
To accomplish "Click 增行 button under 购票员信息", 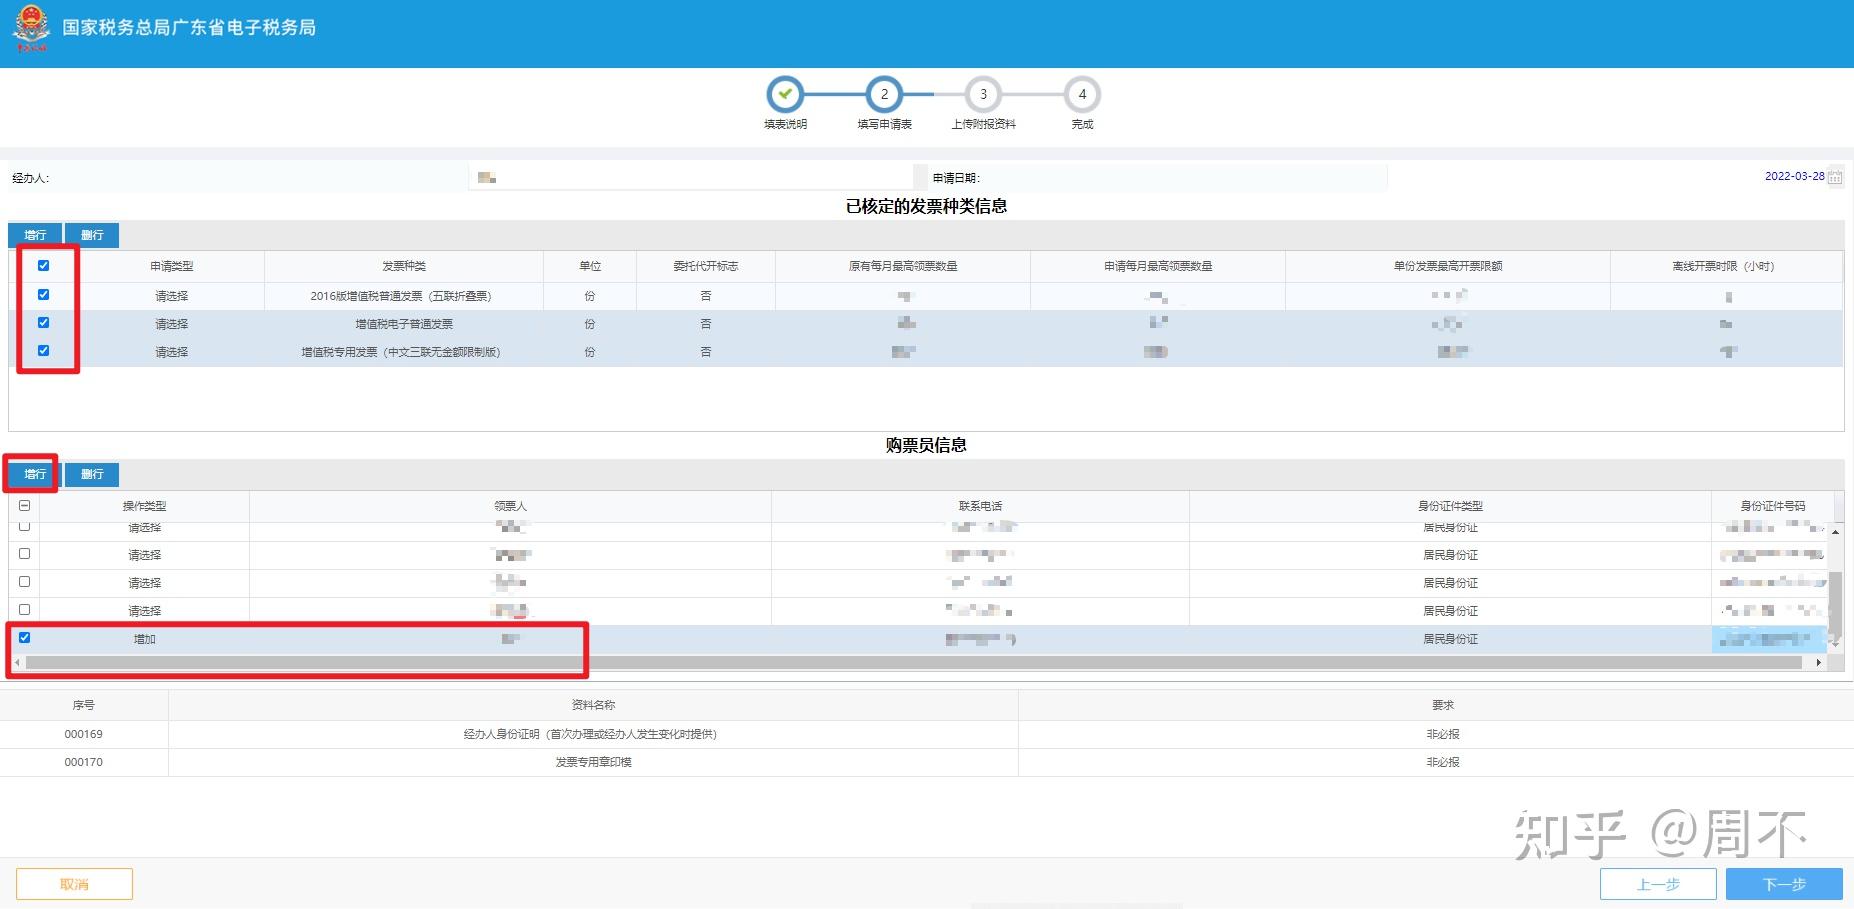I will 35,474.
